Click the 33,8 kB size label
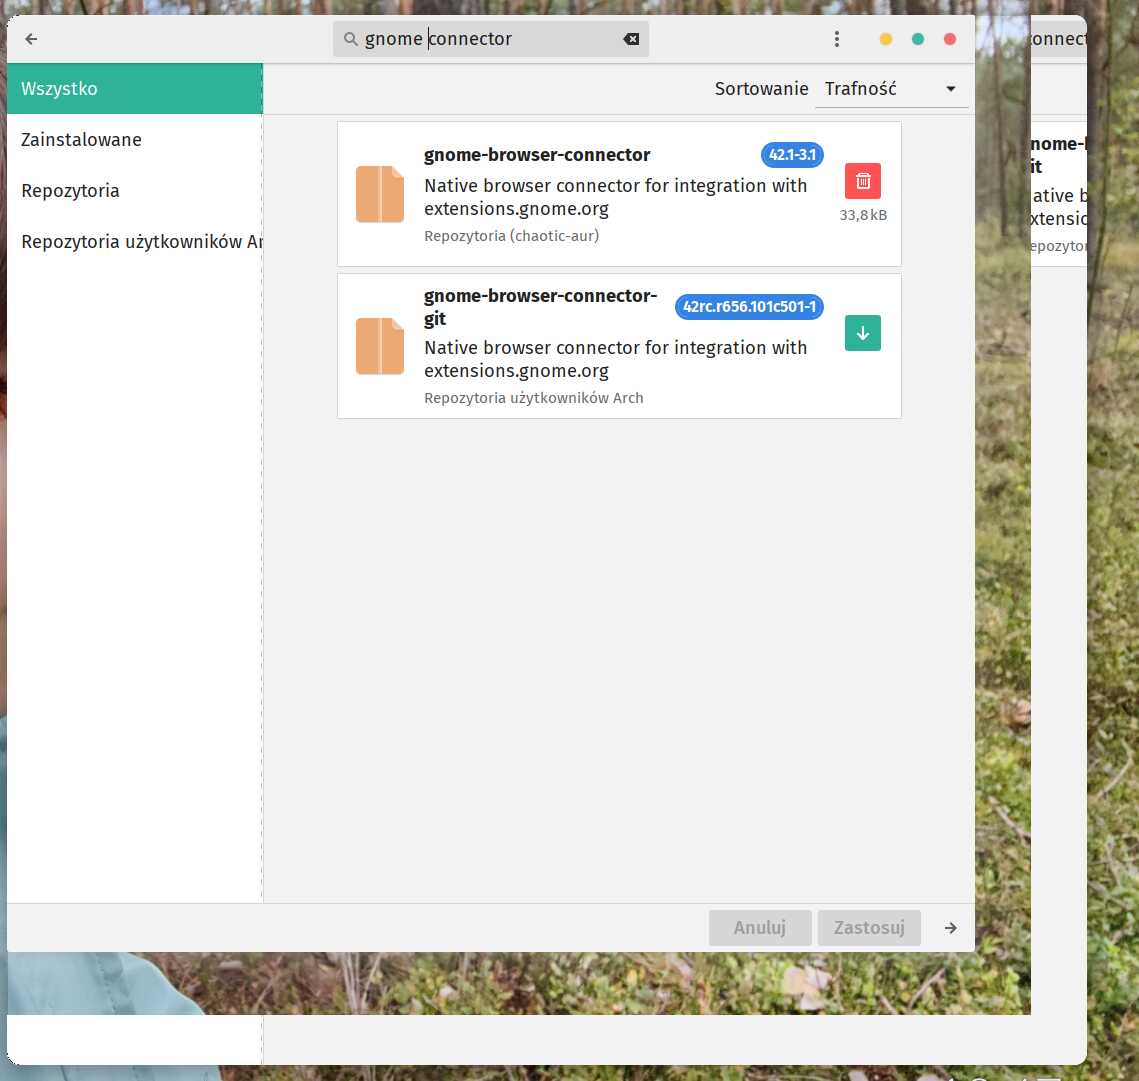The width and height of the screenshot is (1139, 1081). (x=863, y=215)
